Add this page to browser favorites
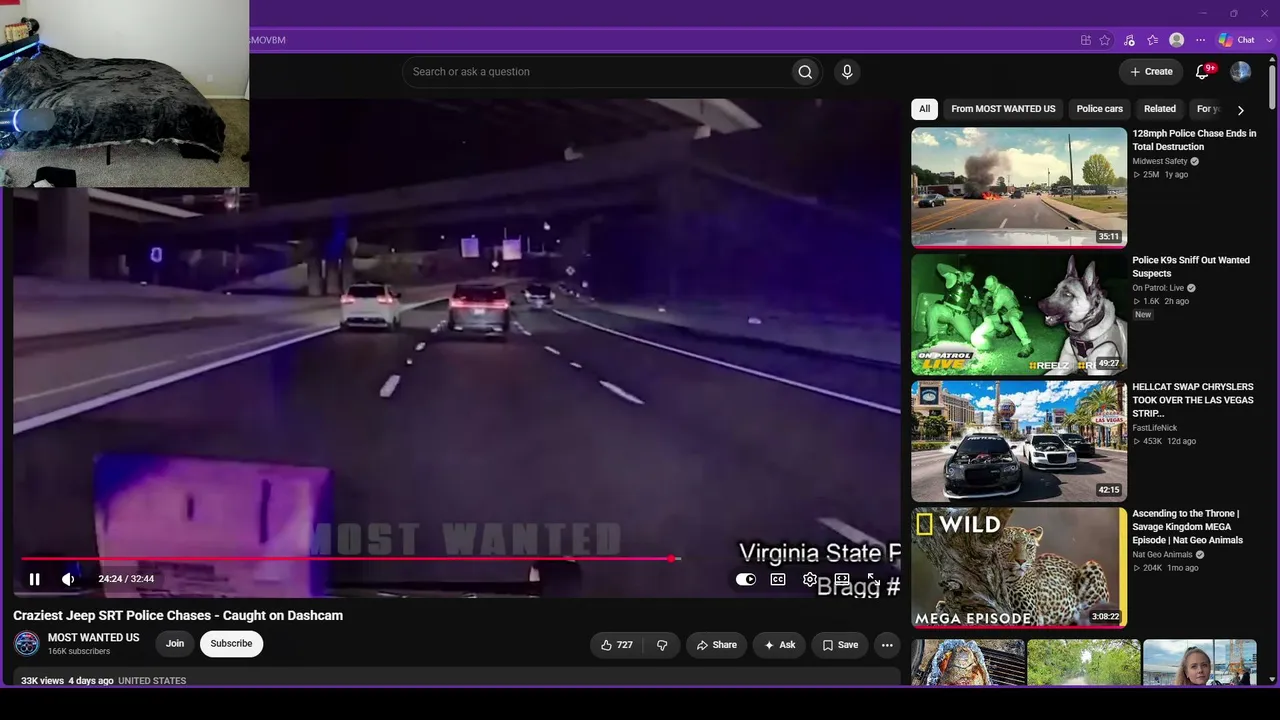Viewport: 1280px width, 720px height. click(x=1105, y=40)
